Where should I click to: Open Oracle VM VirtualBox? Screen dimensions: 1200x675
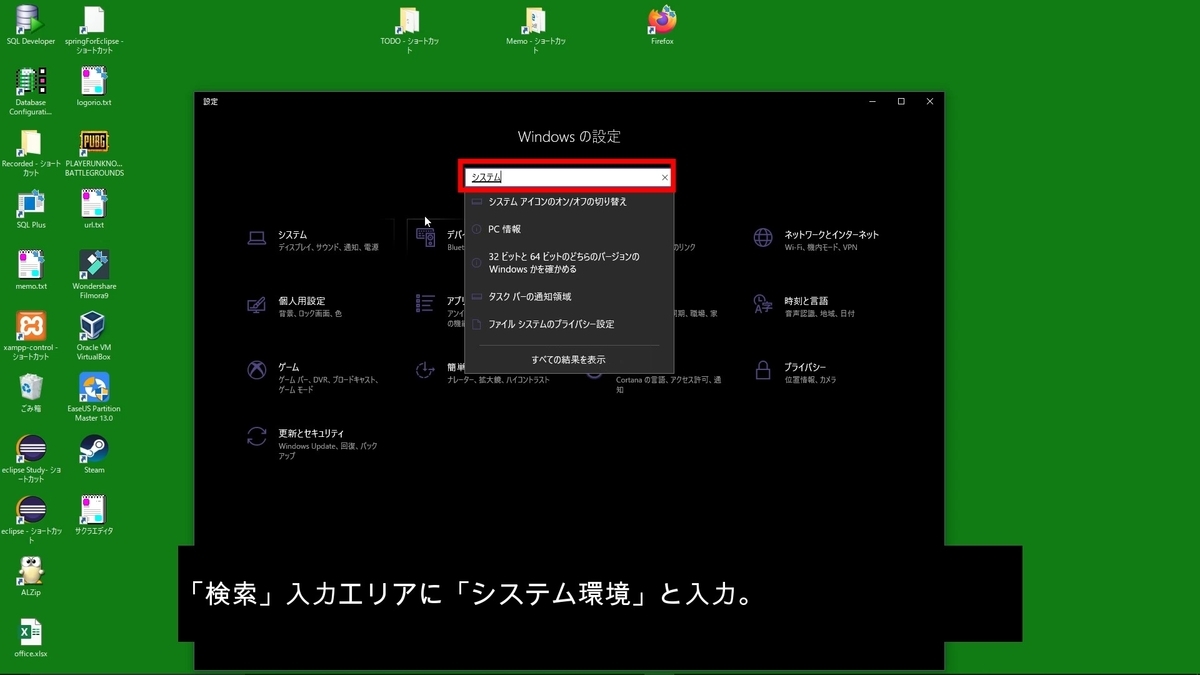coord(93,332)
